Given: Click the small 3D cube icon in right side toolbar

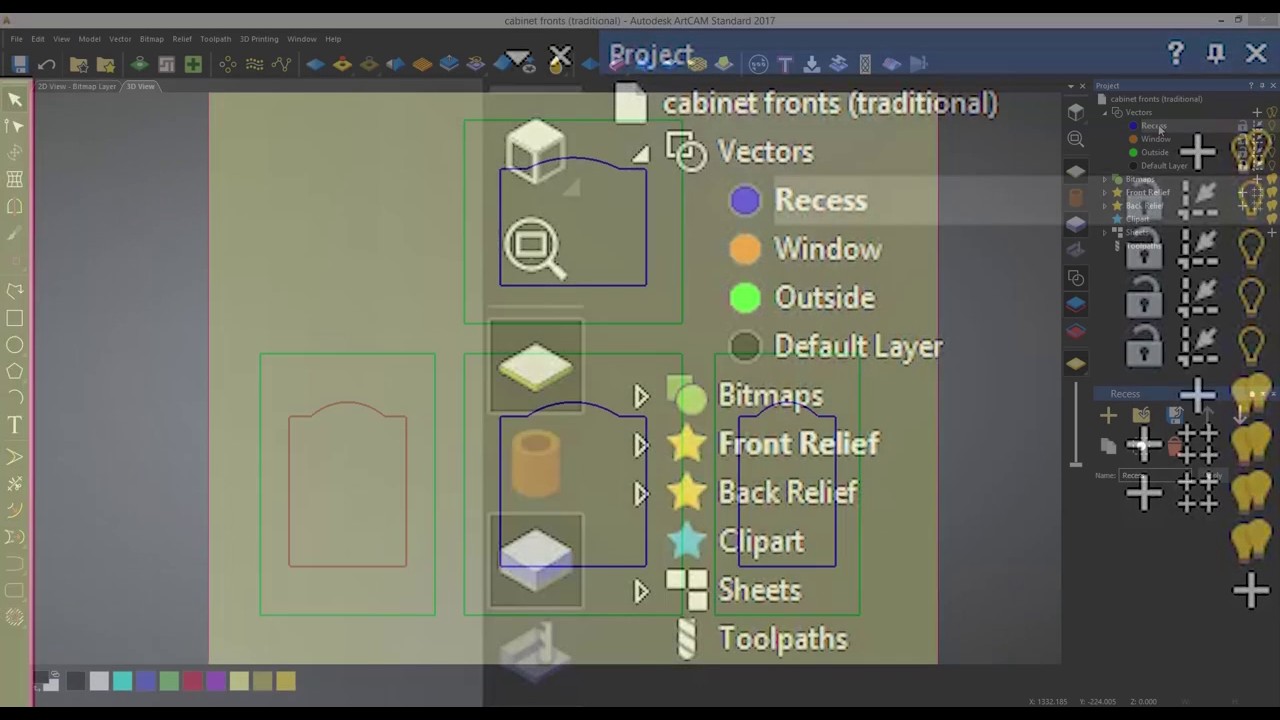Looking at the screenshot, I should [1076, 112].
